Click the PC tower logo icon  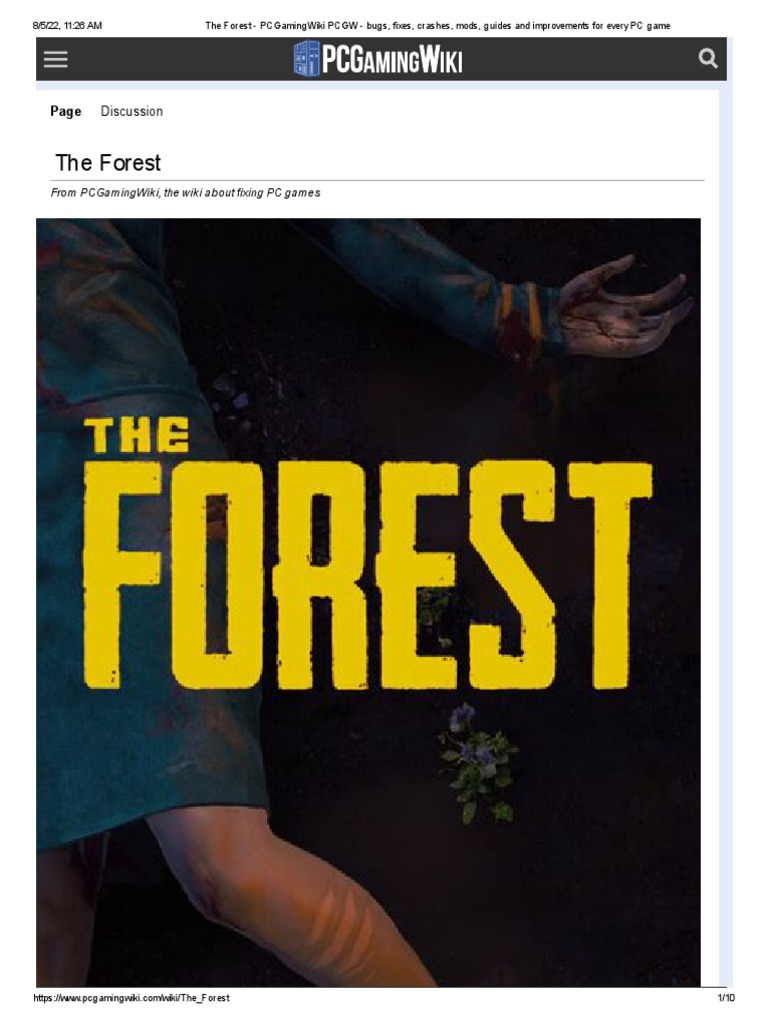pos(306,60)
